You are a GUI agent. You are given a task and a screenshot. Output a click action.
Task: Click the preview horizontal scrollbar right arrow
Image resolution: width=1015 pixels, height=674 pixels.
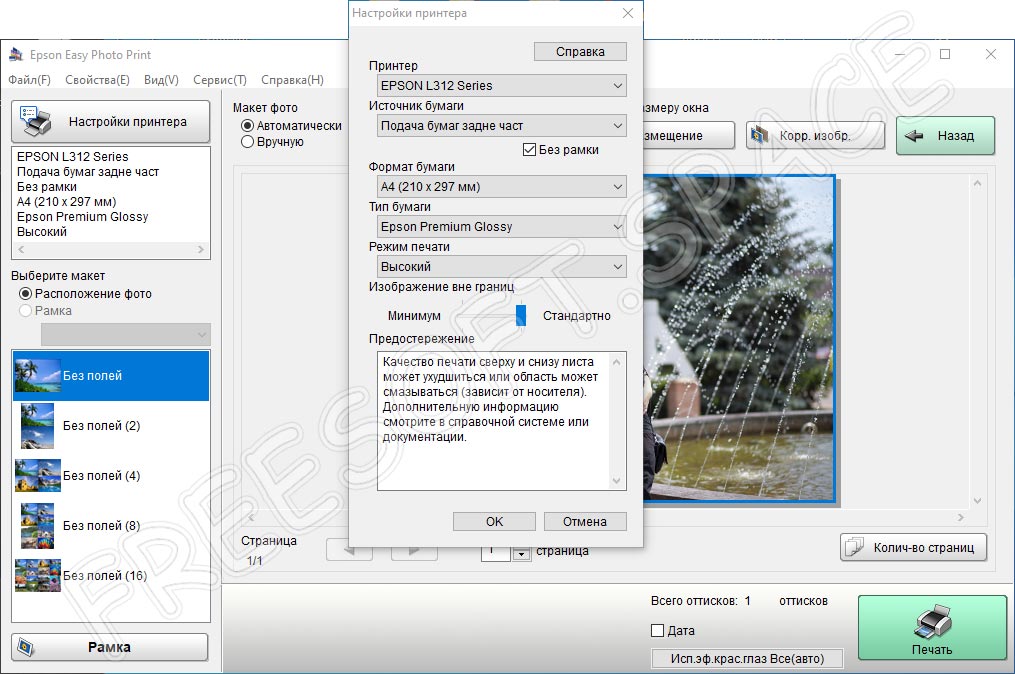point(961,517)
